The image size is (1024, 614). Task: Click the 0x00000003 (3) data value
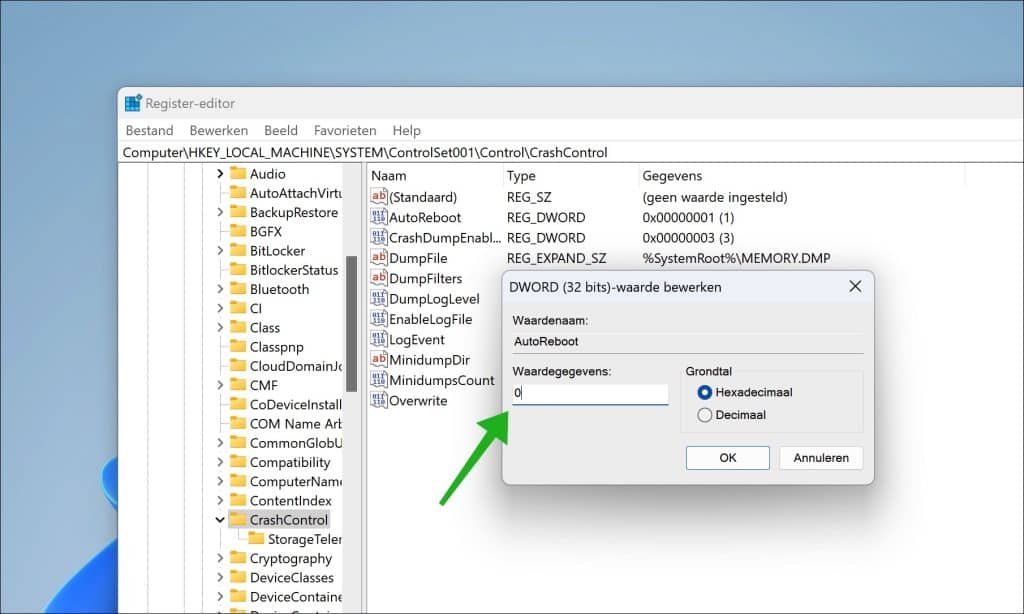coord(688,238)
